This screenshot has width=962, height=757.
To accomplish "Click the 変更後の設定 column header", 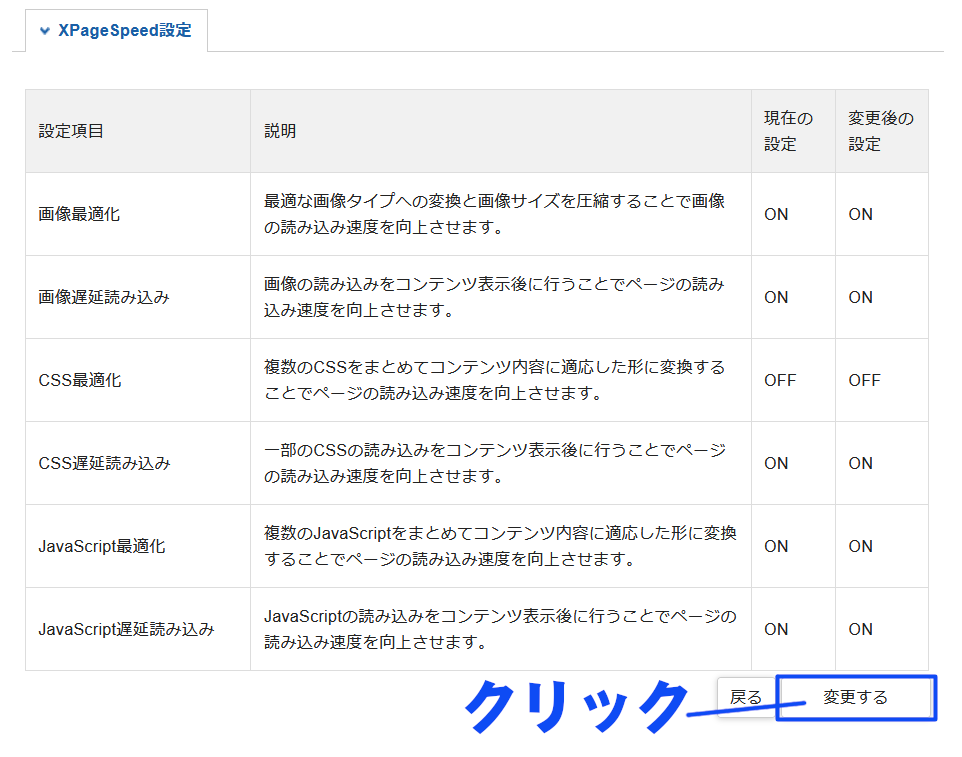I will pos(881,131).
